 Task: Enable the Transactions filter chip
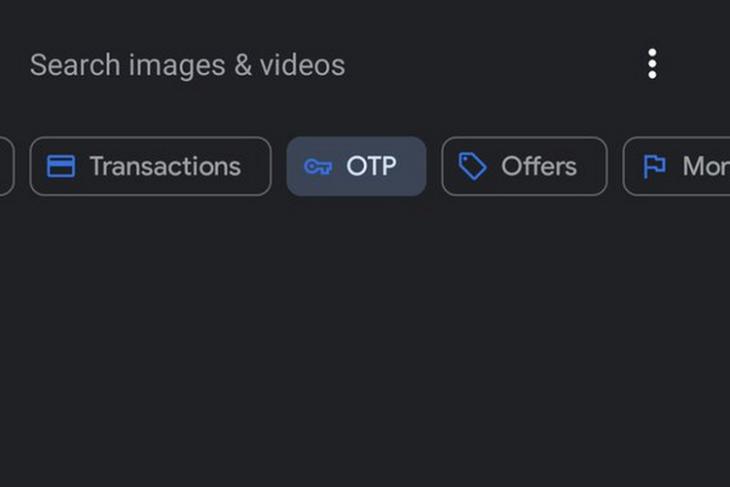click(150, 166)
